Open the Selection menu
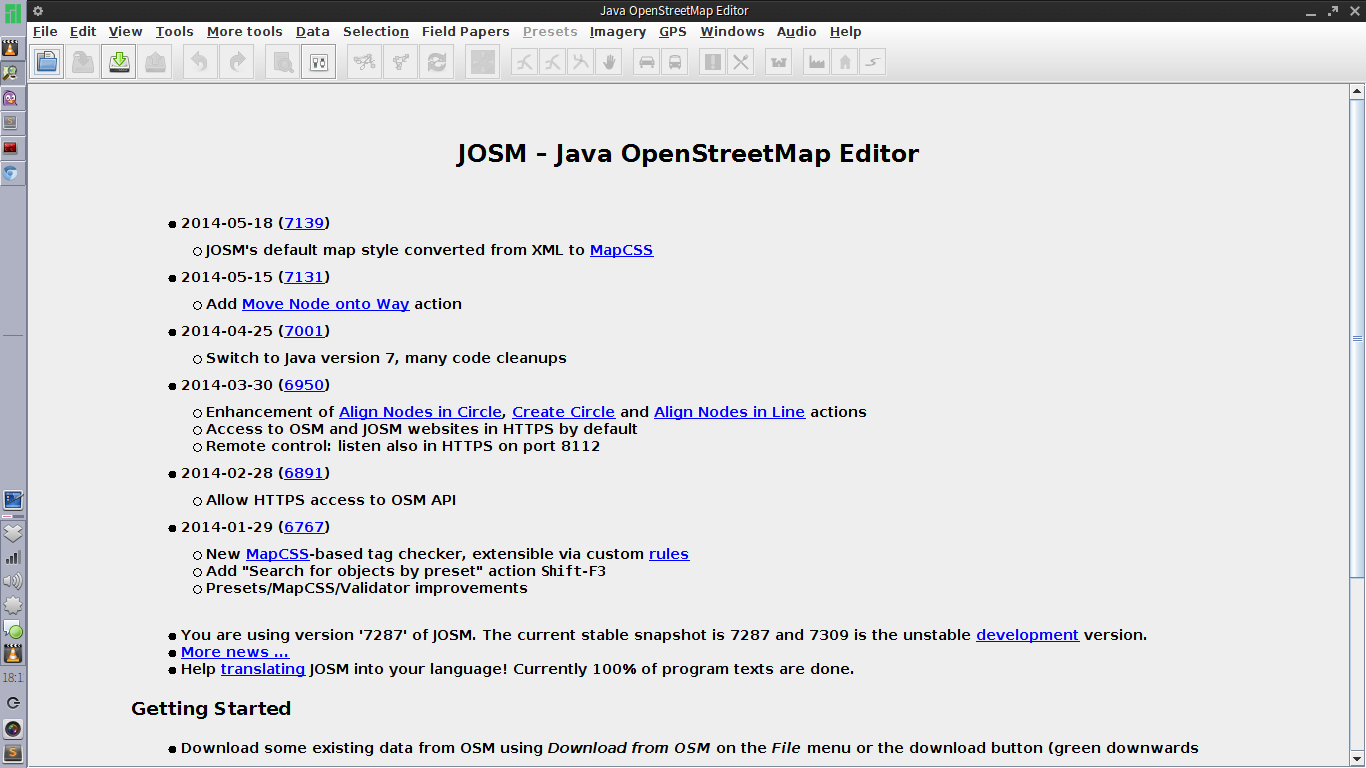The width and height of the screenshot is (1366, 768). pos(376,32)
